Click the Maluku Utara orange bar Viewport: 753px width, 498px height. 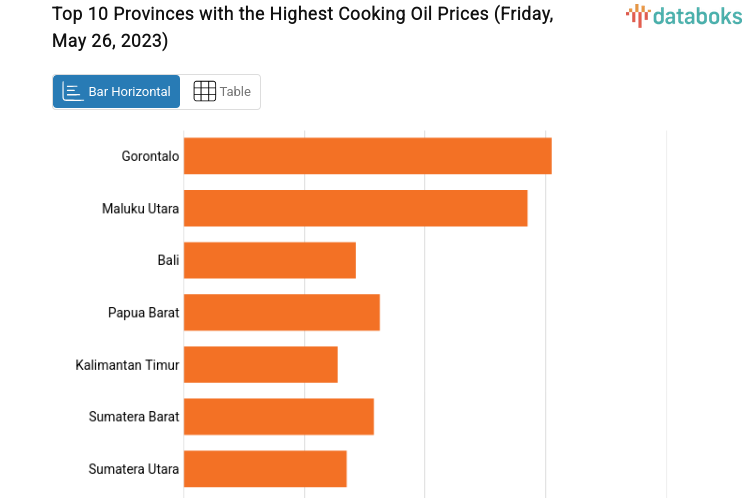click(355, 208)
